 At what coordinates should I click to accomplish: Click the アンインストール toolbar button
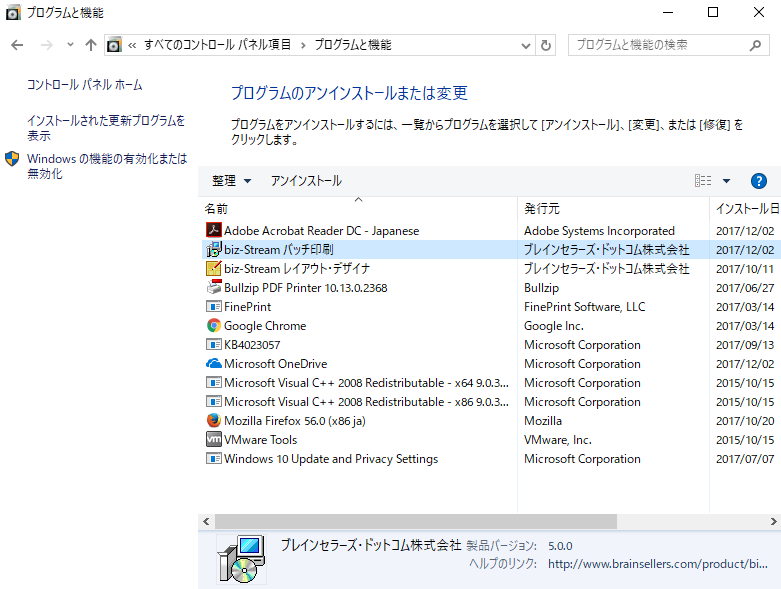pyautogui.click(x=306, y=181)
